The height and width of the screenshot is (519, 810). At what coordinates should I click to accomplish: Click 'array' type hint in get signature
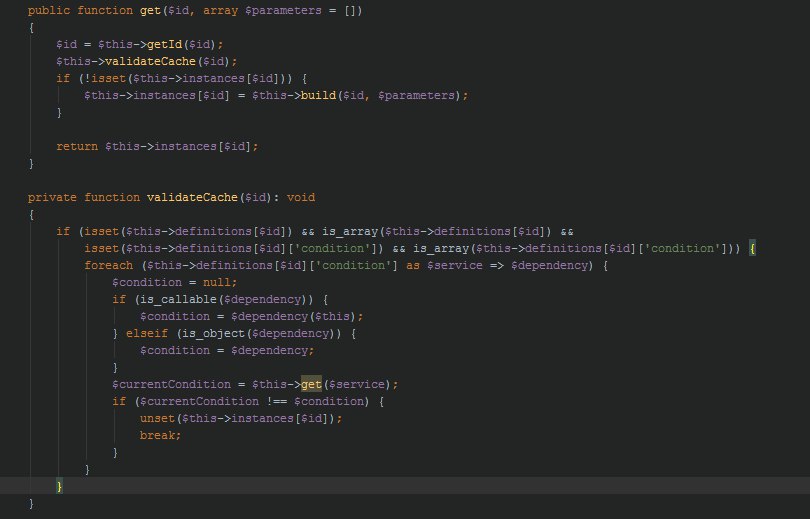220,10
